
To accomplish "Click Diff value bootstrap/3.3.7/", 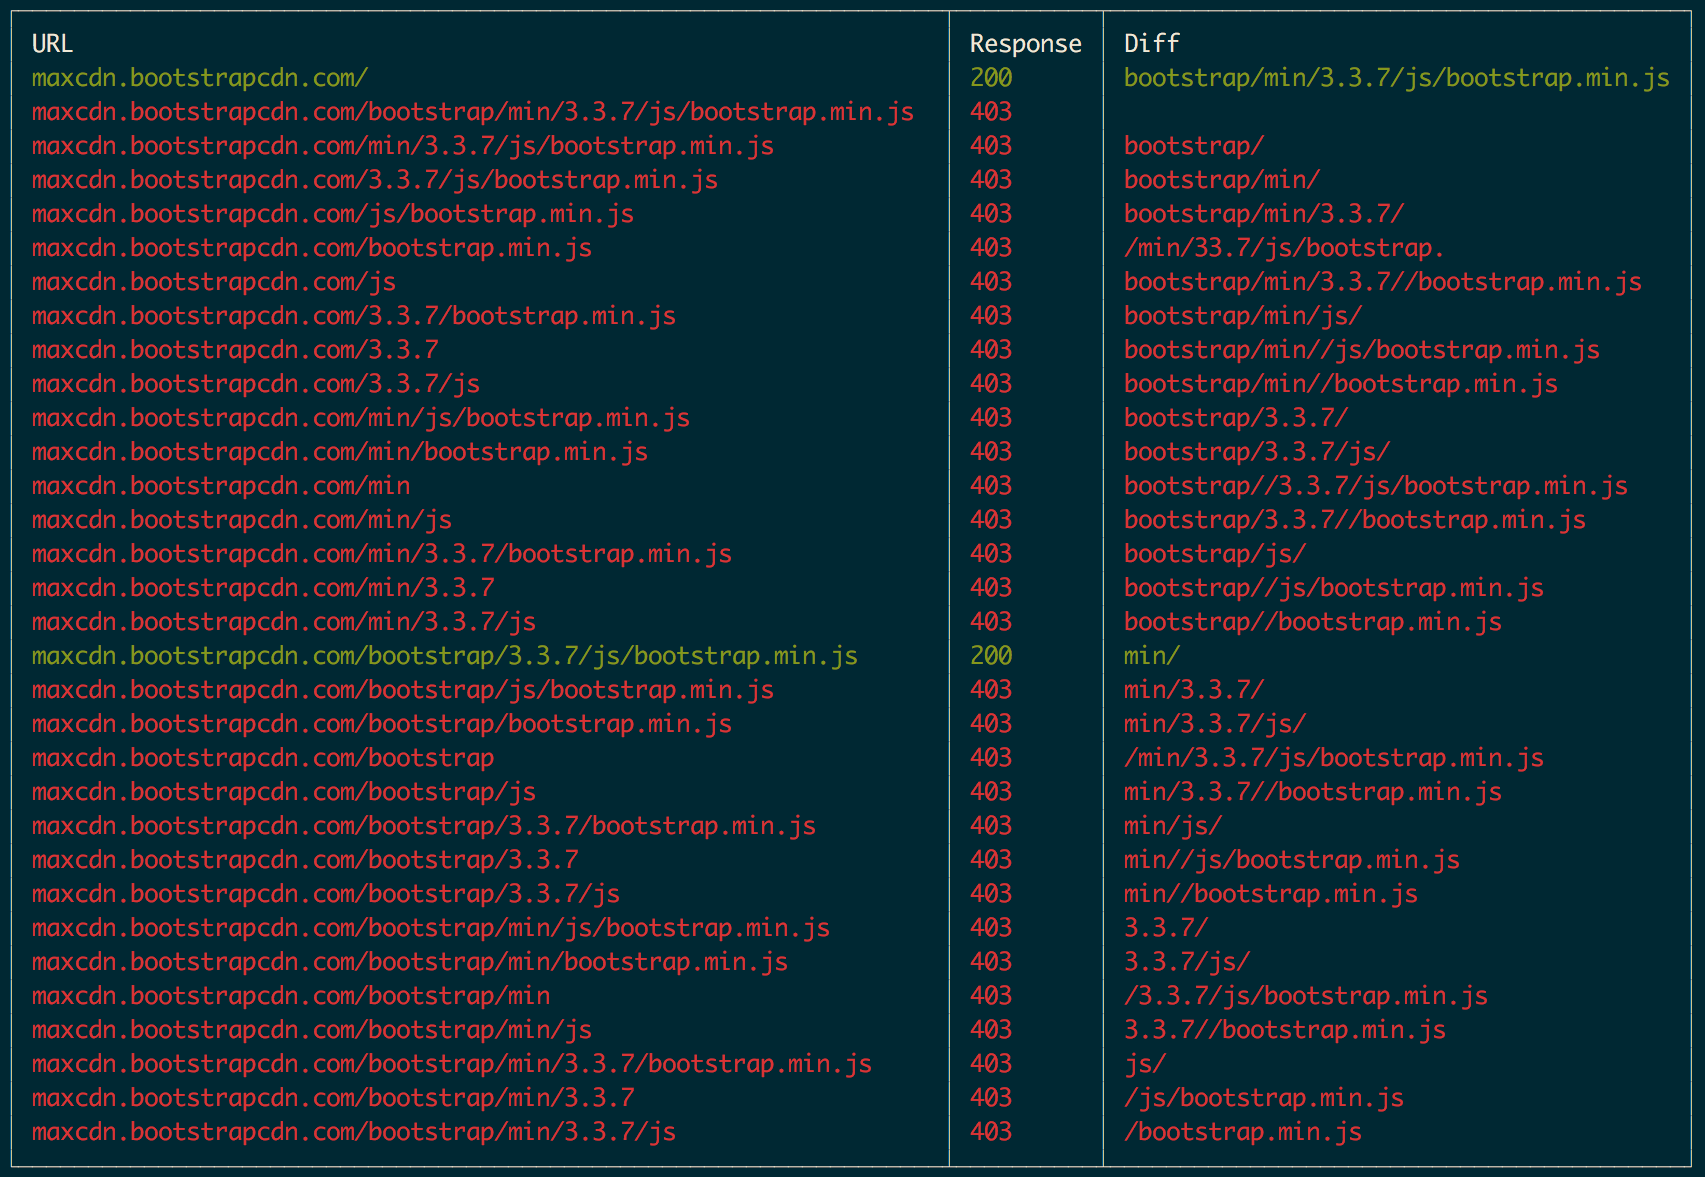I will (1236, 418).
